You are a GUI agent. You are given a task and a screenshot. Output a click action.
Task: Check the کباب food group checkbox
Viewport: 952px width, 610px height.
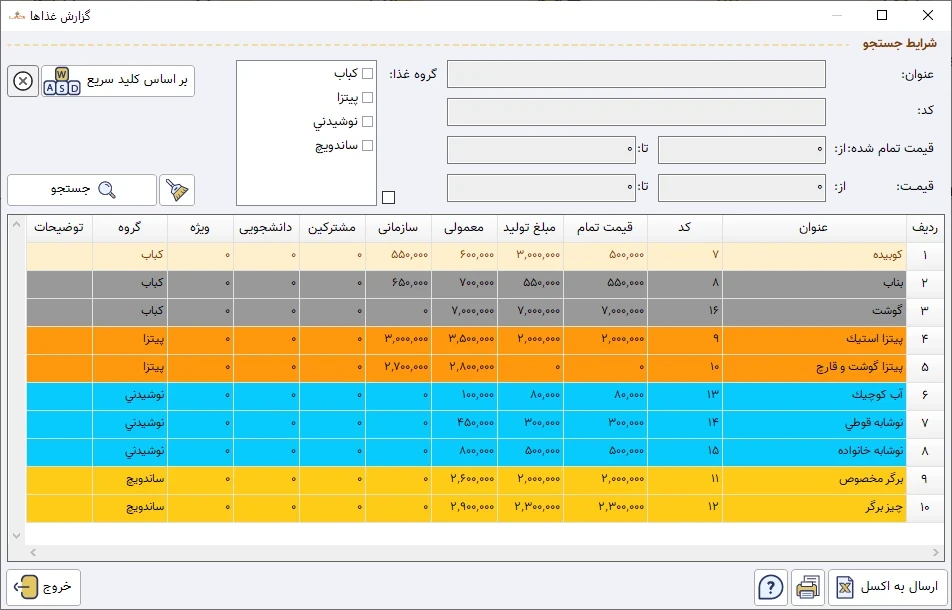[x=367, y=74]
